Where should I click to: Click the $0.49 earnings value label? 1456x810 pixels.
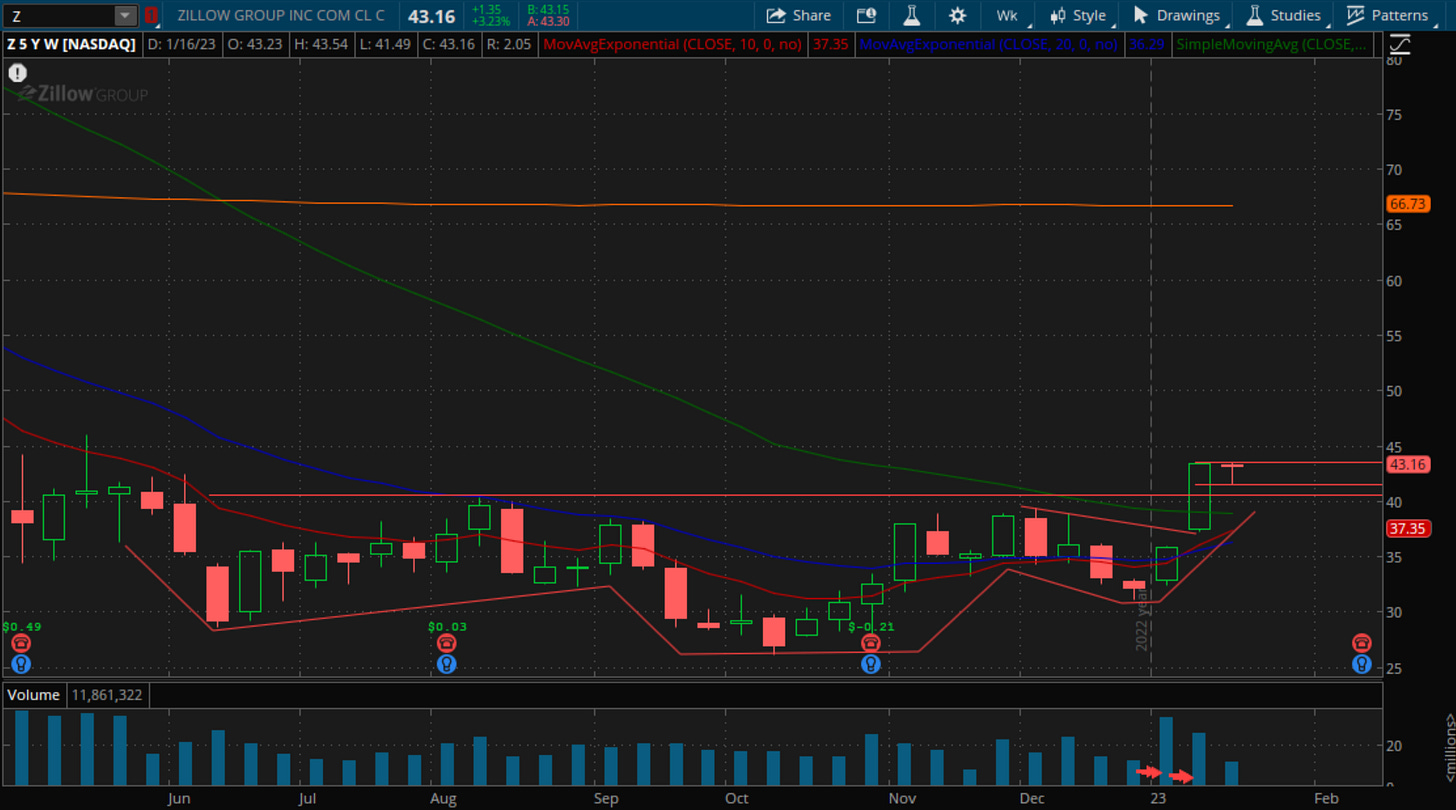(21, 627)
